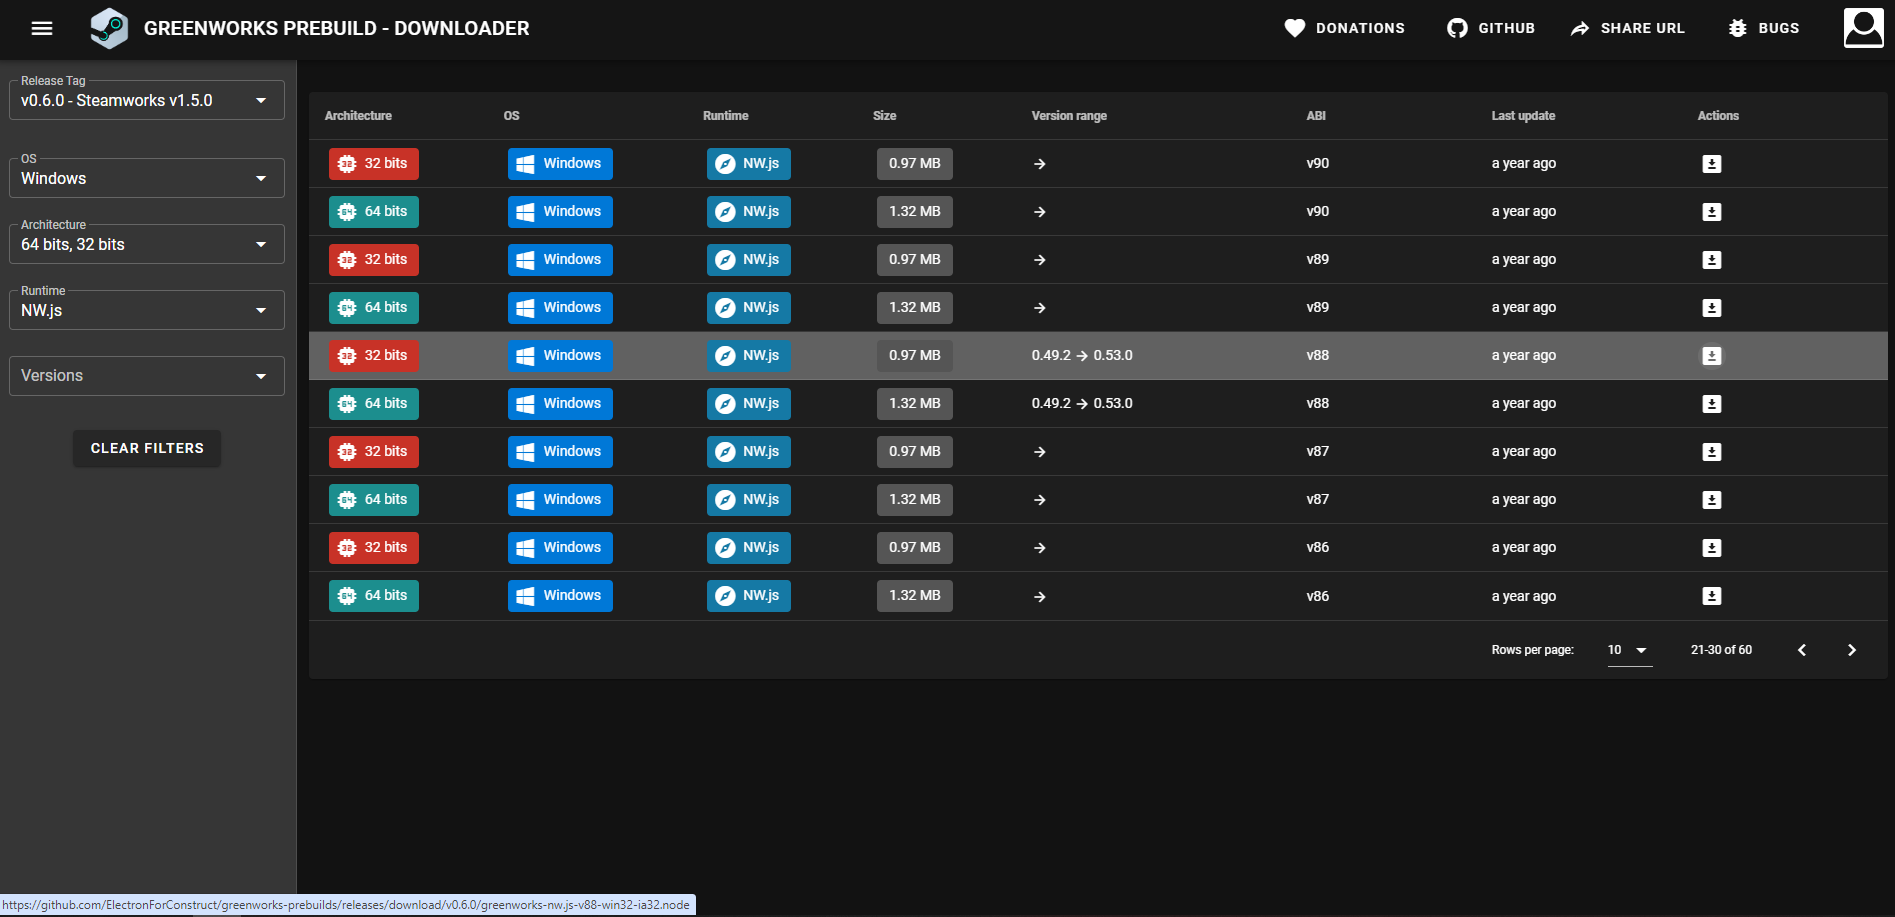Screen dimensions: 1895x917
Task: Click the NW.js chip in 32 bits v90 row
Action: click(x=749, y=164)
